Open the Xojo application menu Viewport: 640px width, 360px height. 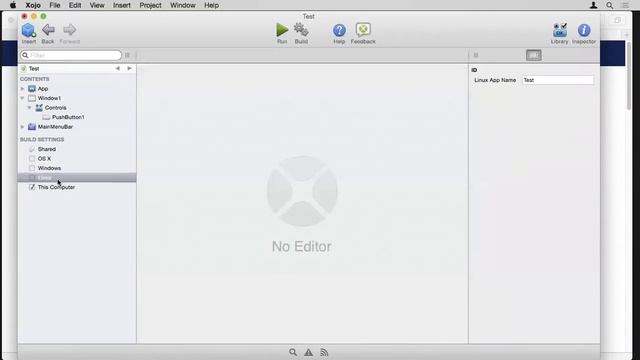(x=33, y=5)
